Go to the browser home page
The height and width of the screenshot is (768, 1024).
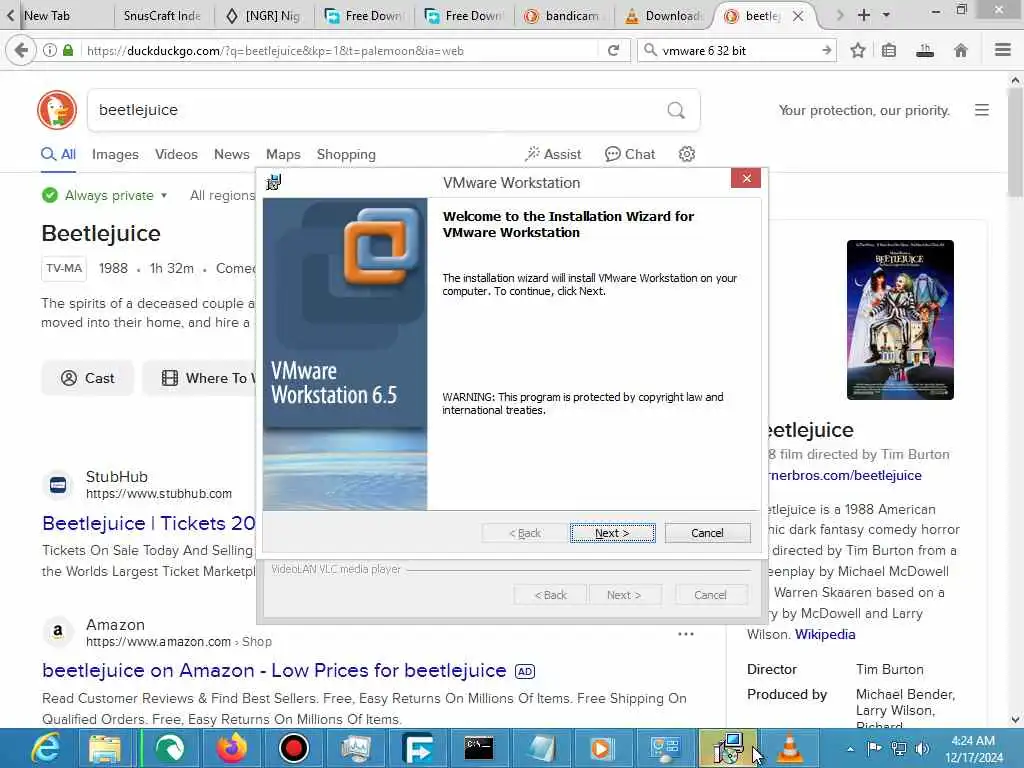pos(961,50)
